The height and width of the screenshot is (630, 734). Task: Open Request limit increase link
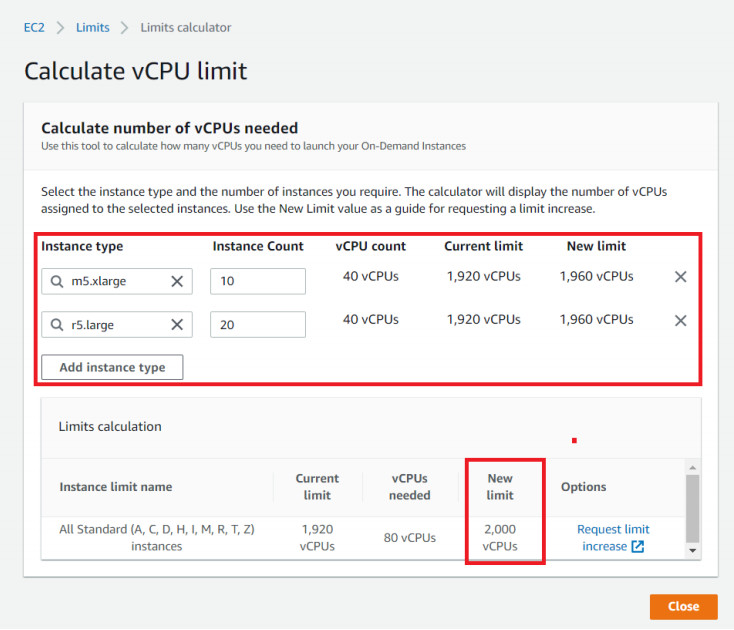(x=613, y=538)
